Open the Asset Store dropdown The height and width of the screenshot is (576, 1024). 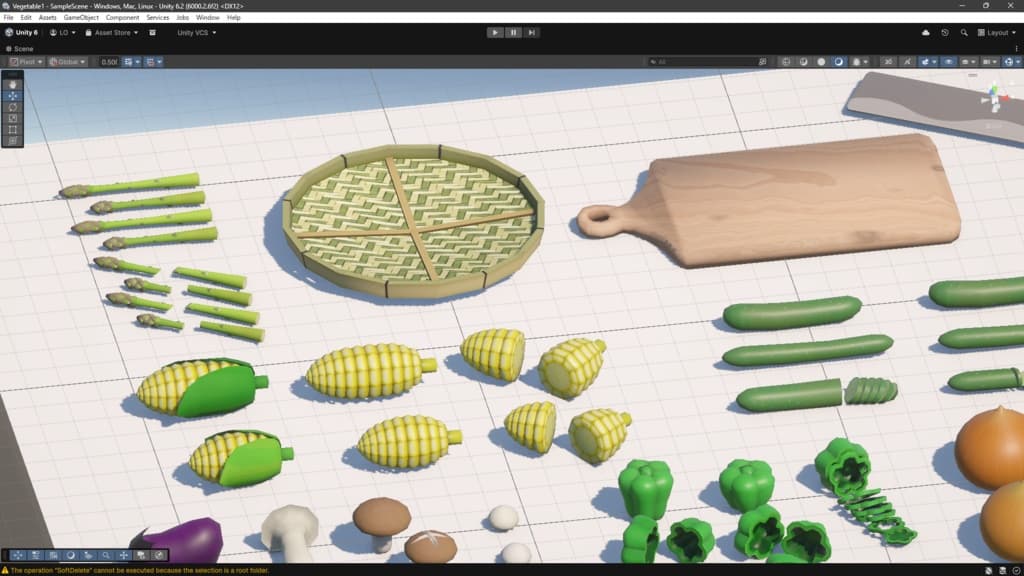tap(112, 33)
